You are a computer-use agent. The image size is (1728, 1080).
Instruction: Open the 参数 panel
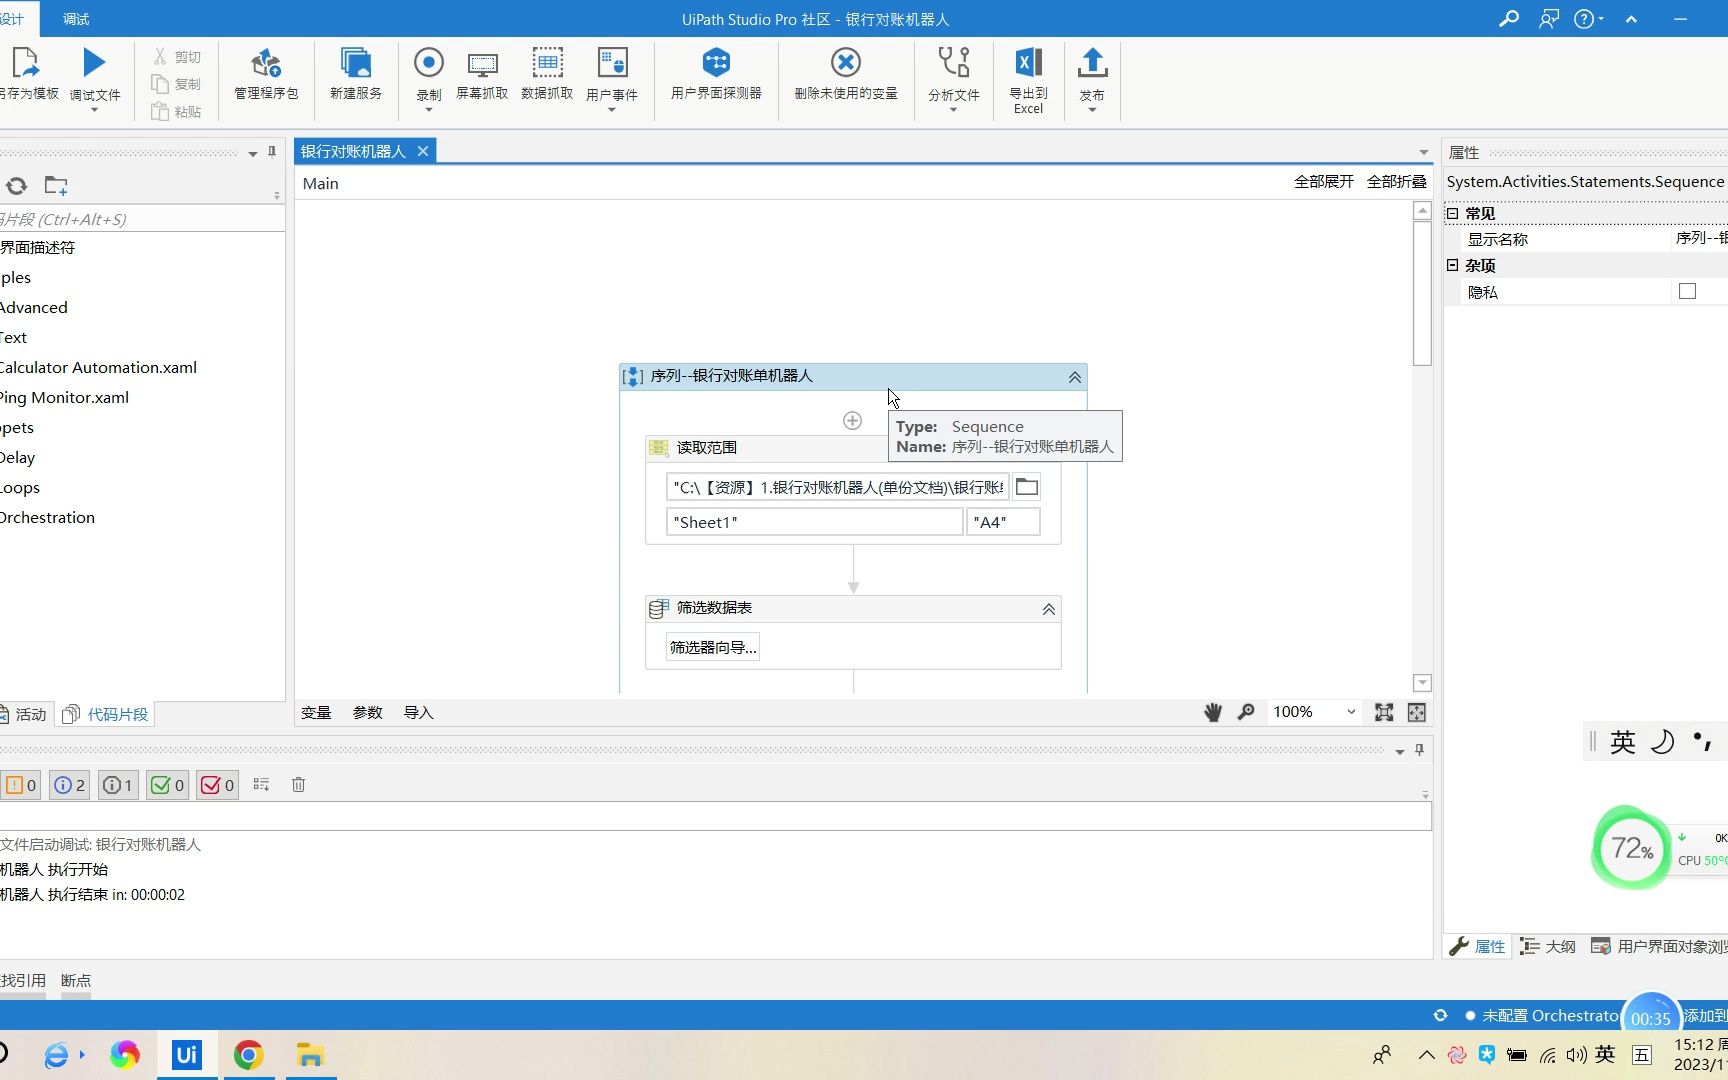click(x=368, y=712)
